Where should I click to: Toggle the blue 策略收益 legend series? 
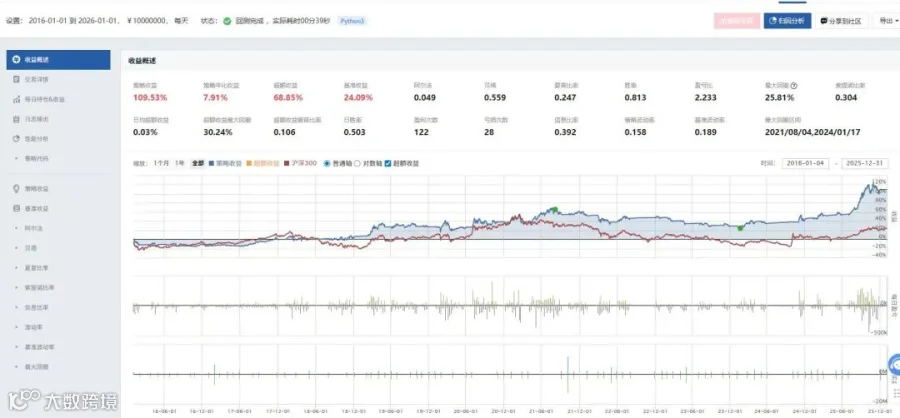224,163
